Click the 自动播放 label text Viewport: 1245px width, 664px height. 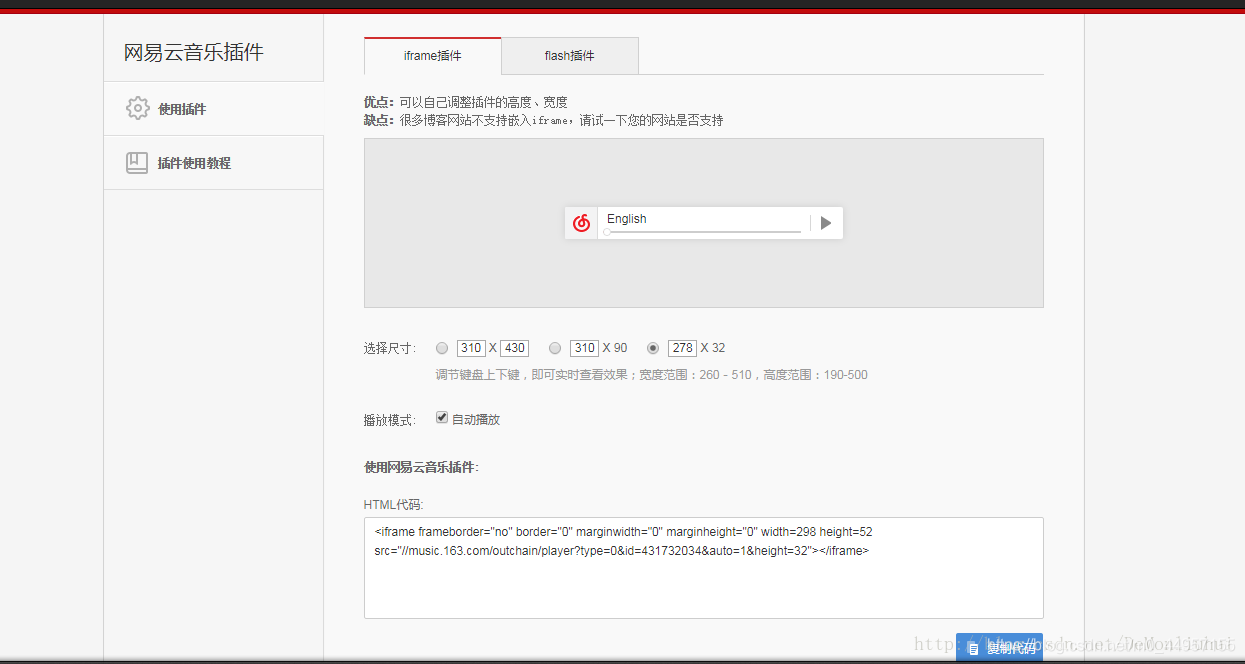click(476, 419)
